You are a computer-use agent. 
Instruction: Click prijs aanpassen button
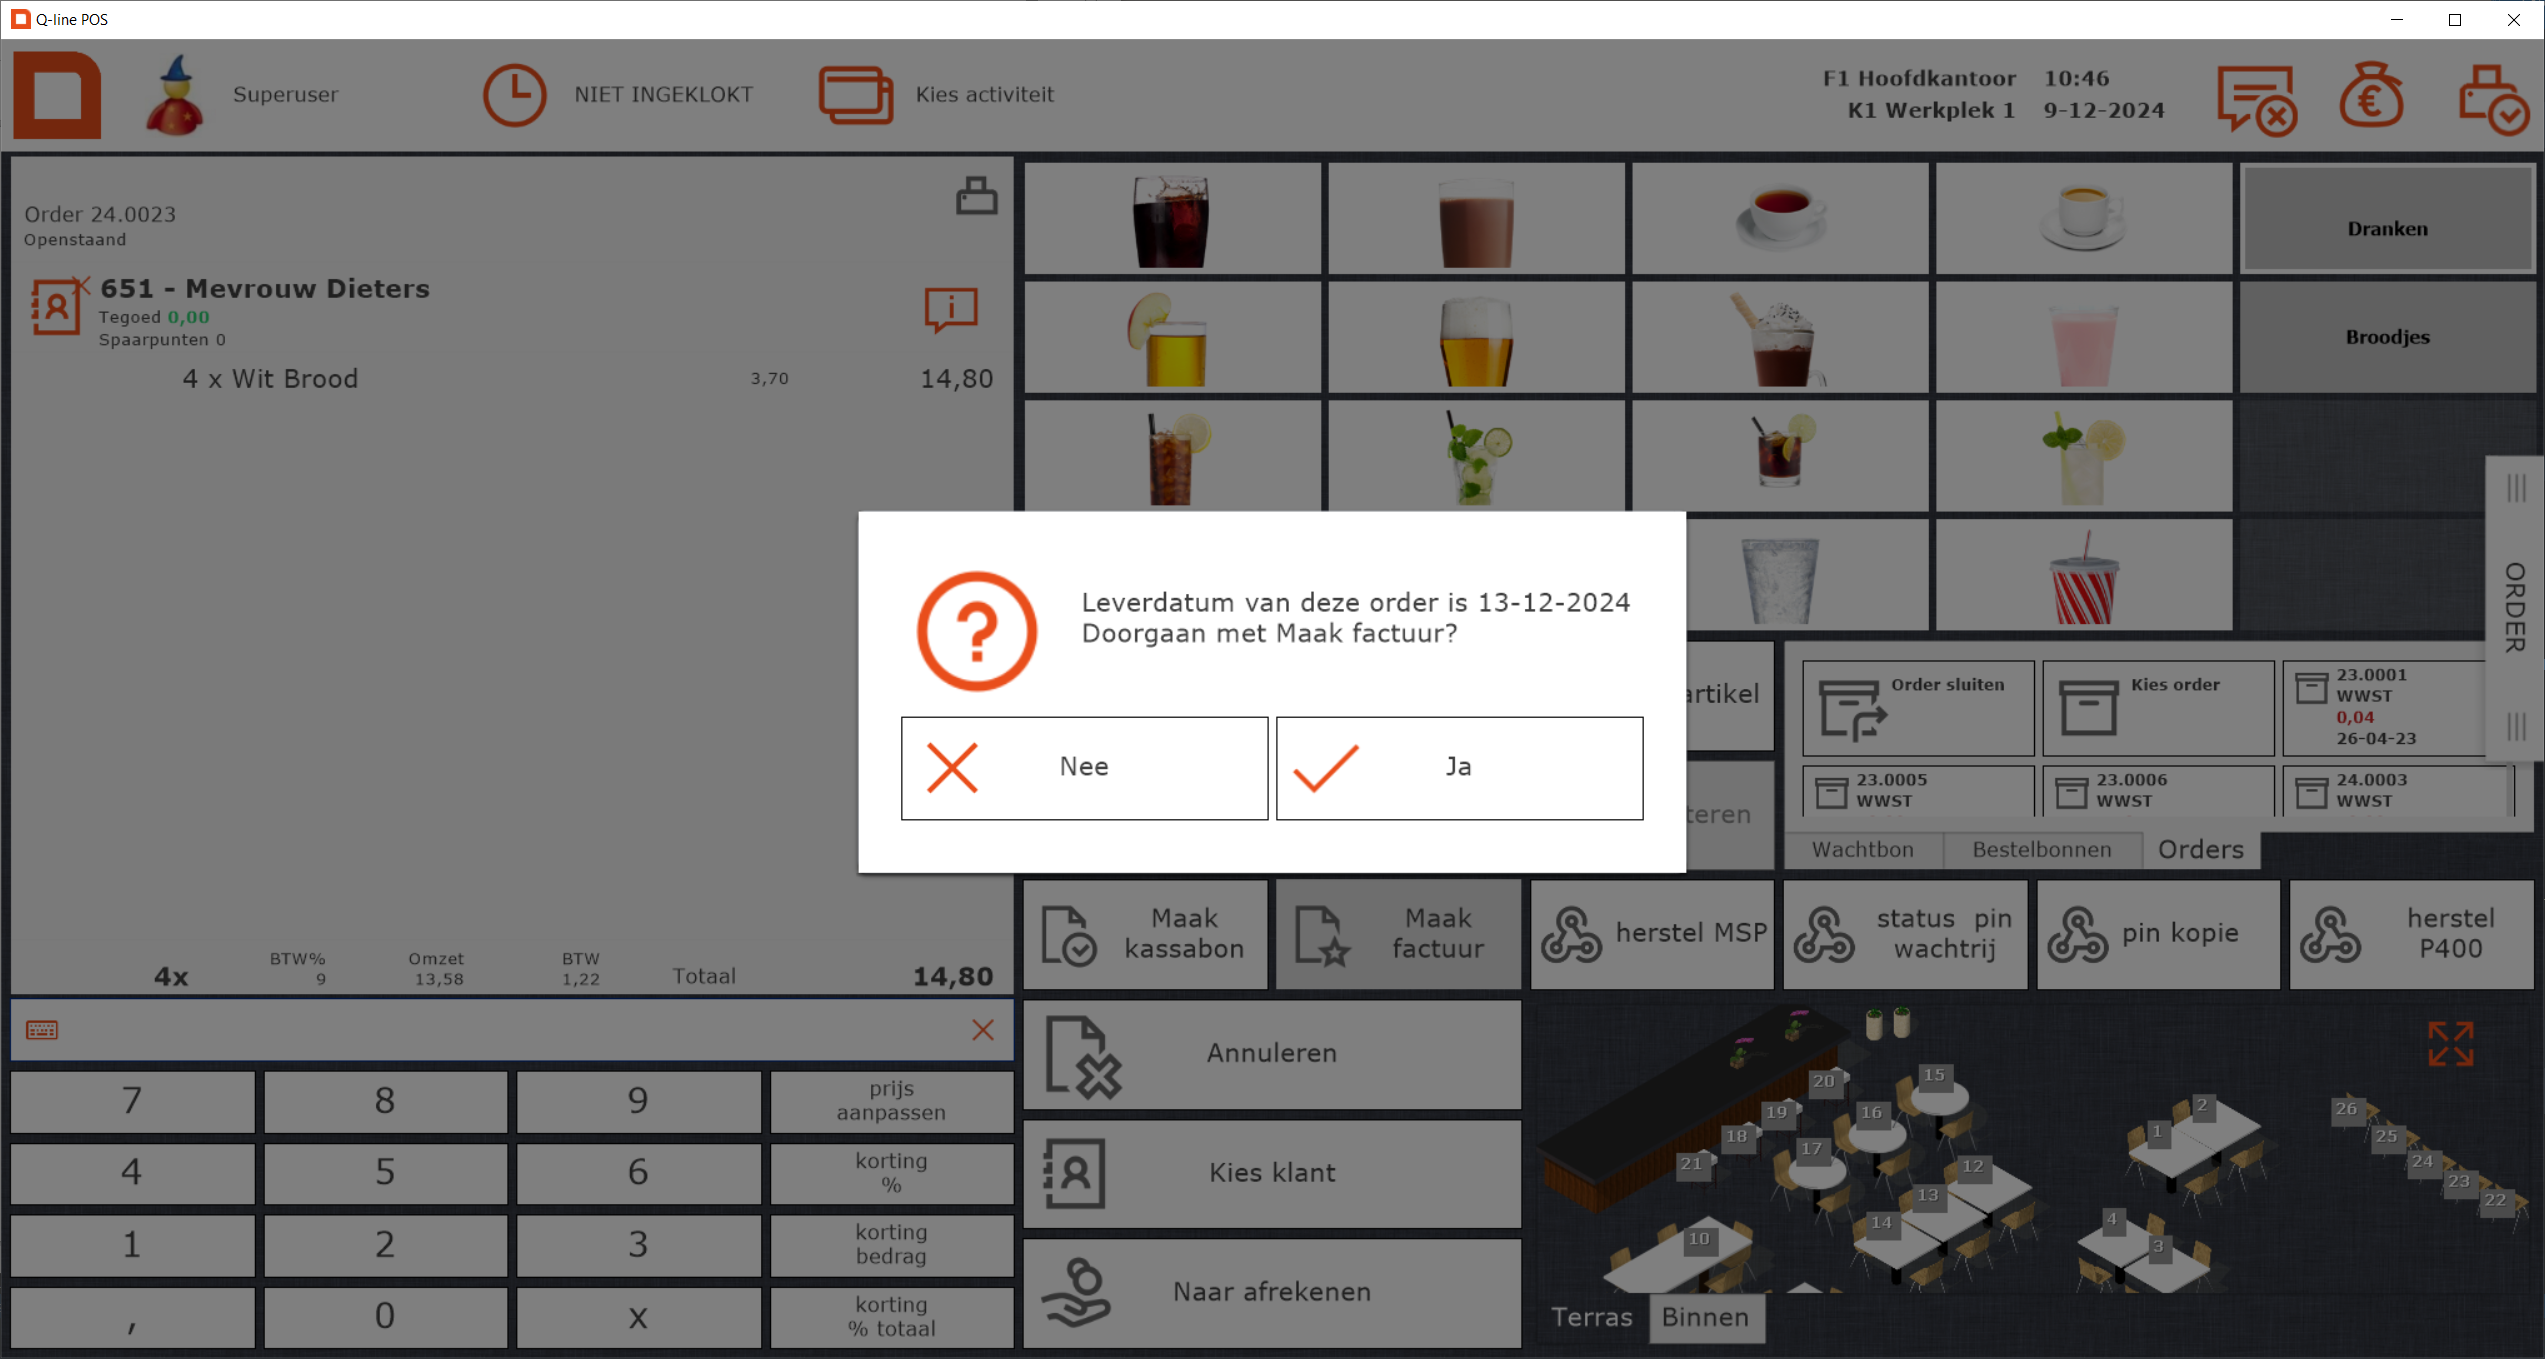pos(891,1102)
